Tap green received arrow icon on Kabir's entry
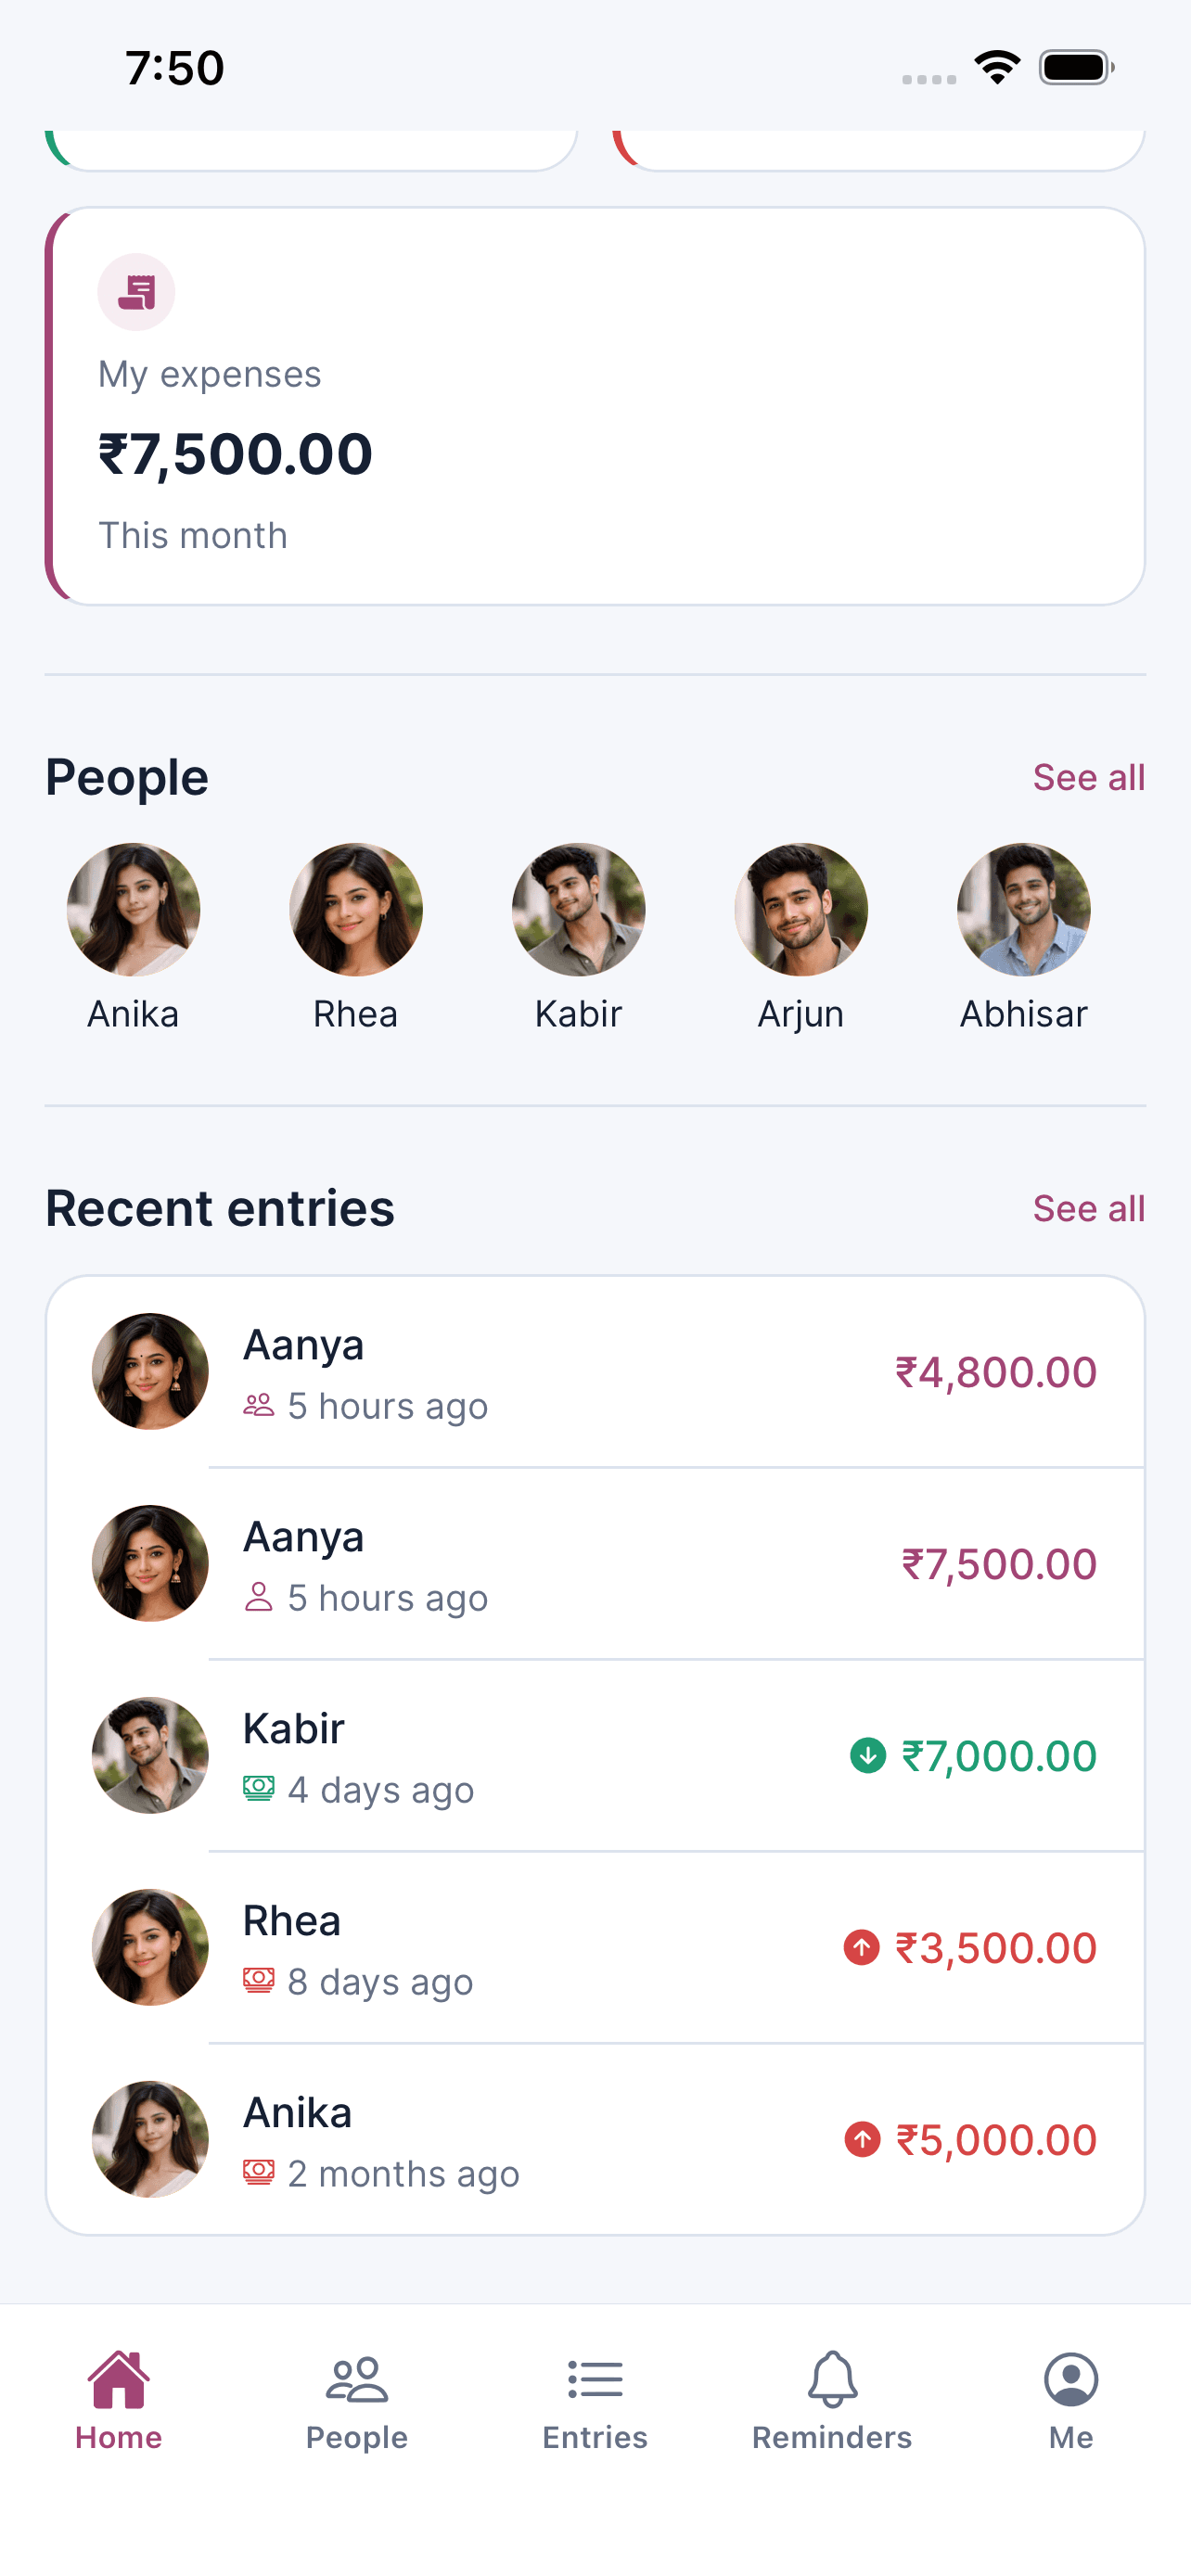Screen dimensions: 1191x2576 [867, 1755]
